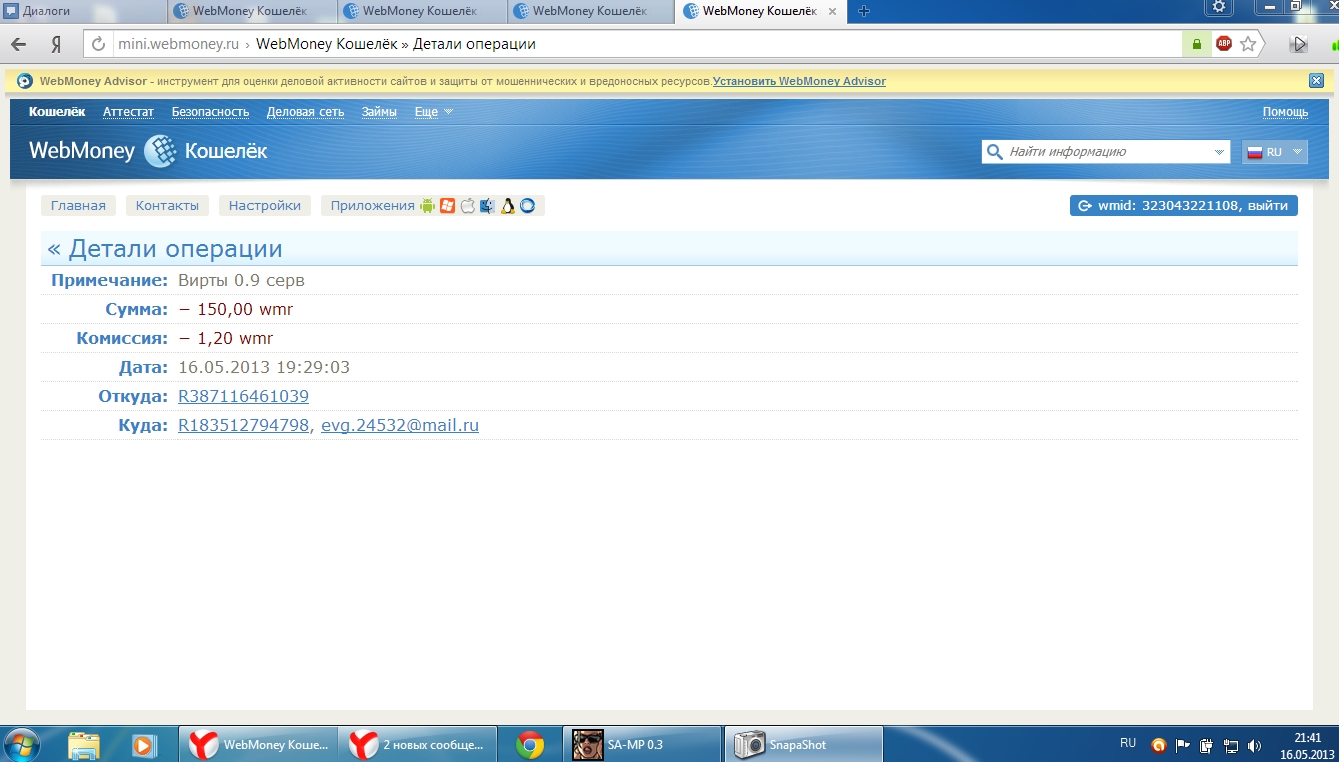This screenshot has height=762, width=1339.
Task: Click the play arrow button beside address bar
Action: [1299, 44]
